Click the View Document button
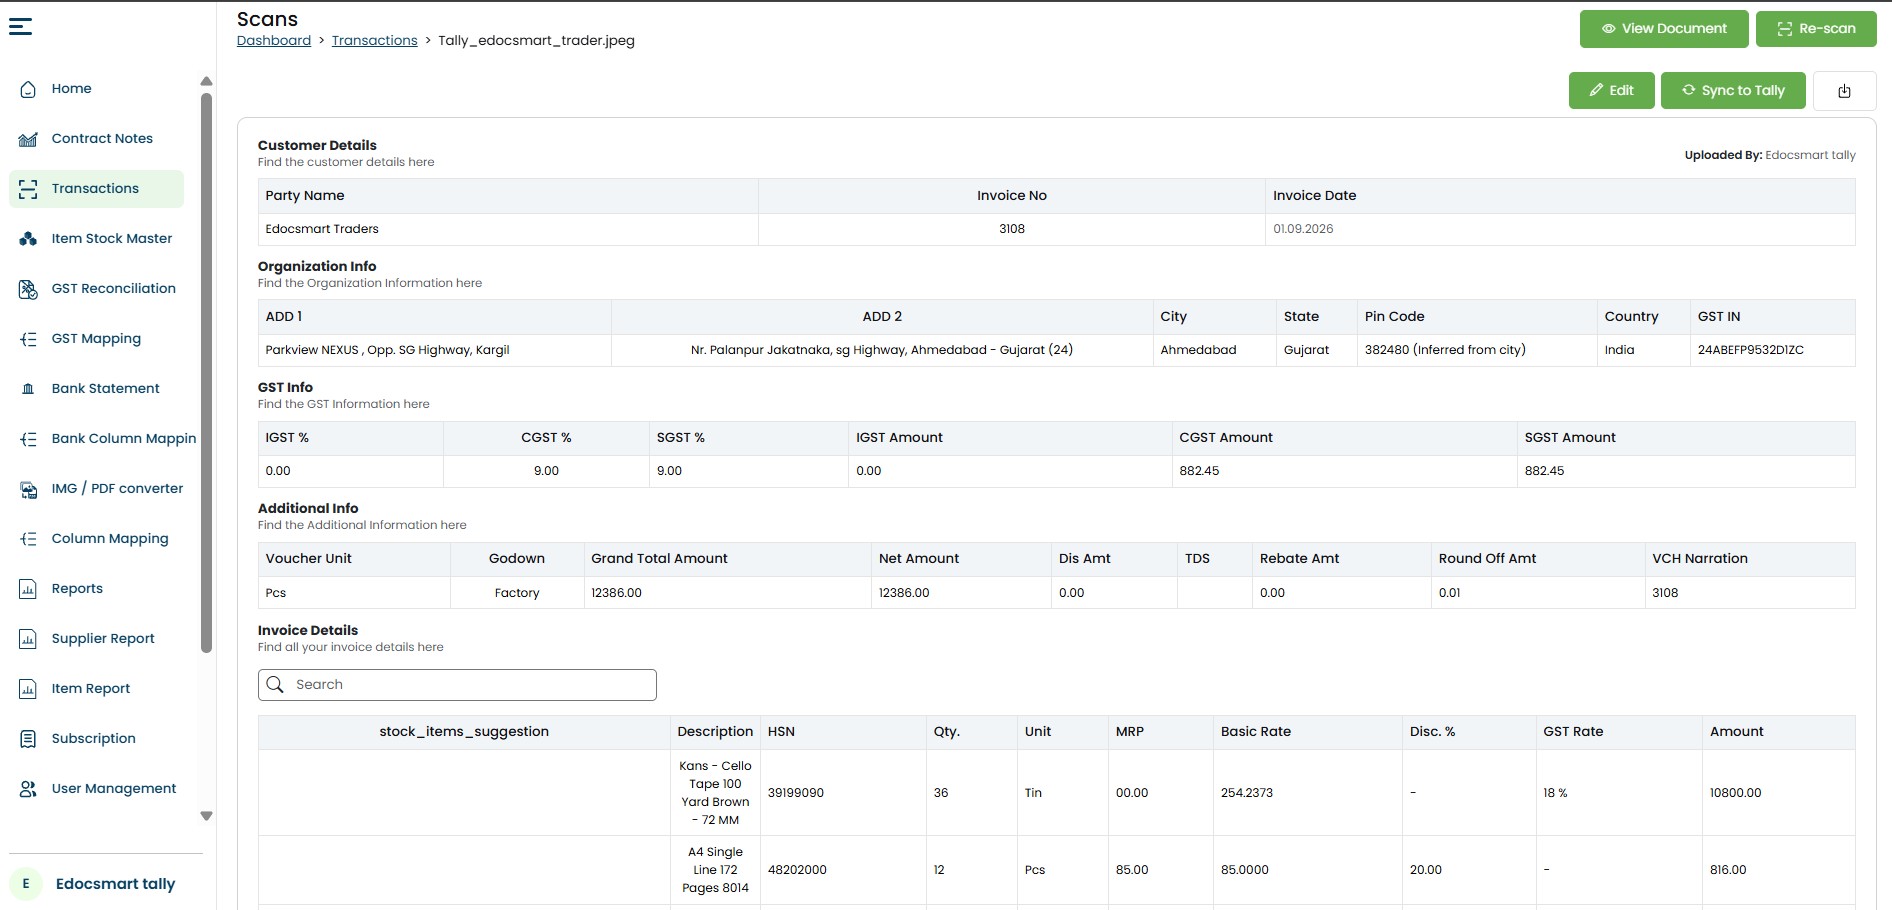The width and height of the screenshot is (1892, 910). coord(1664,29)
